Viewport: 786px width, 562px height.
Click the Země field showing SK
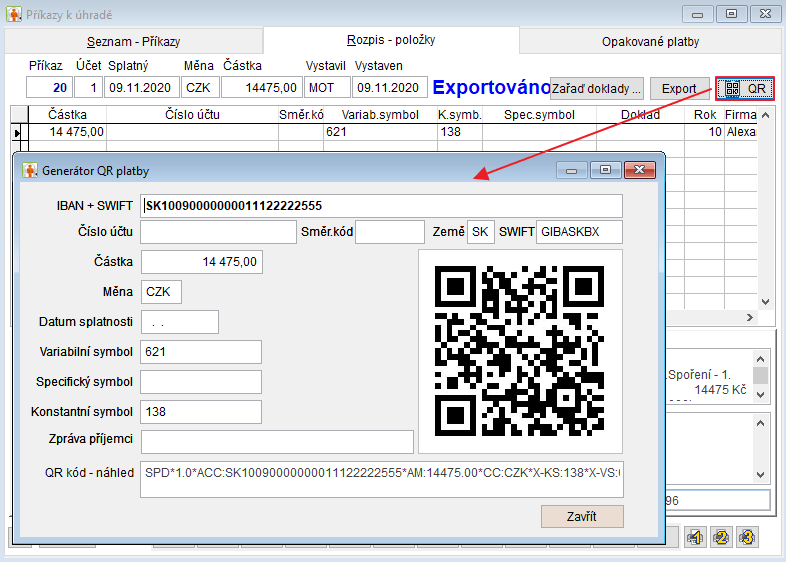click(x=481, y=232)
